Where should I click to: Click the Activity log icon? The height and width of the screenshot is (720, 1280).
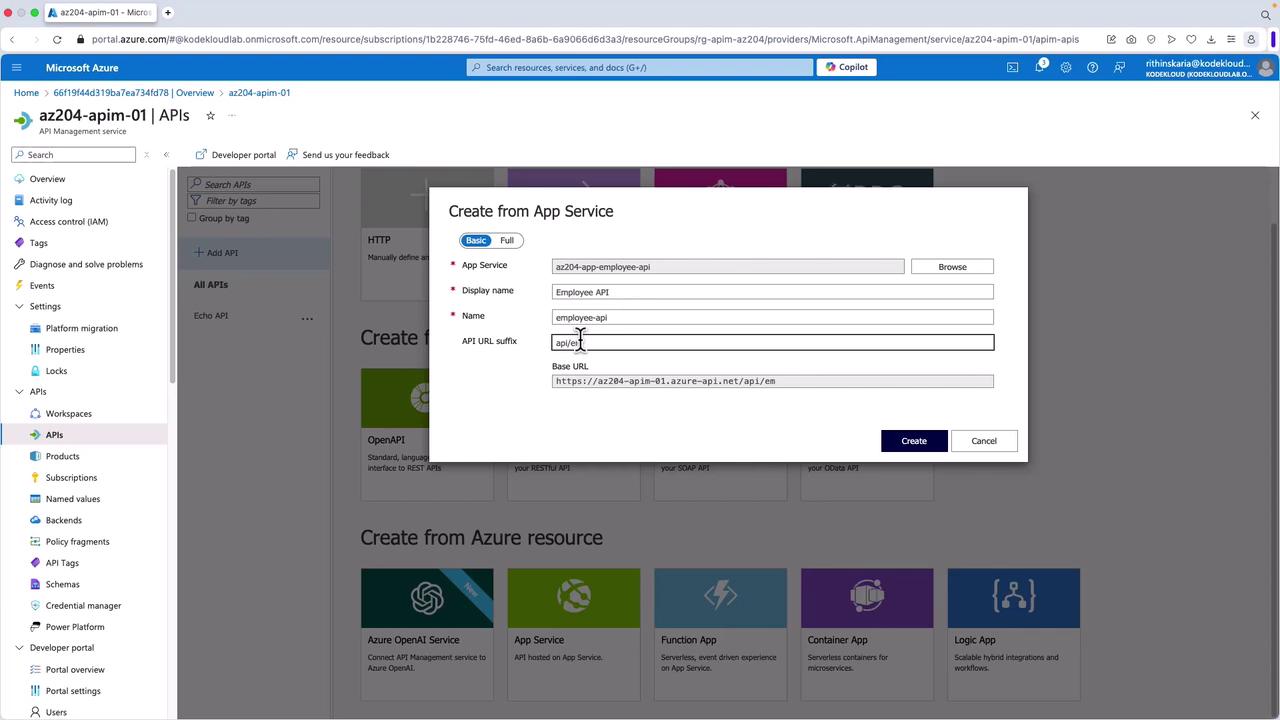[x=19, y=200]
